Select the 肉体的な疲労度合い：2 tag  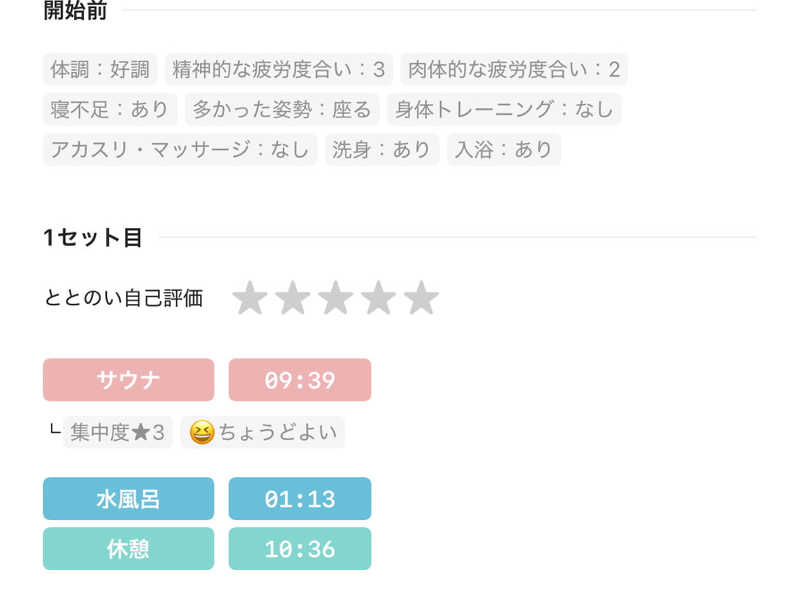click(514, 69)
